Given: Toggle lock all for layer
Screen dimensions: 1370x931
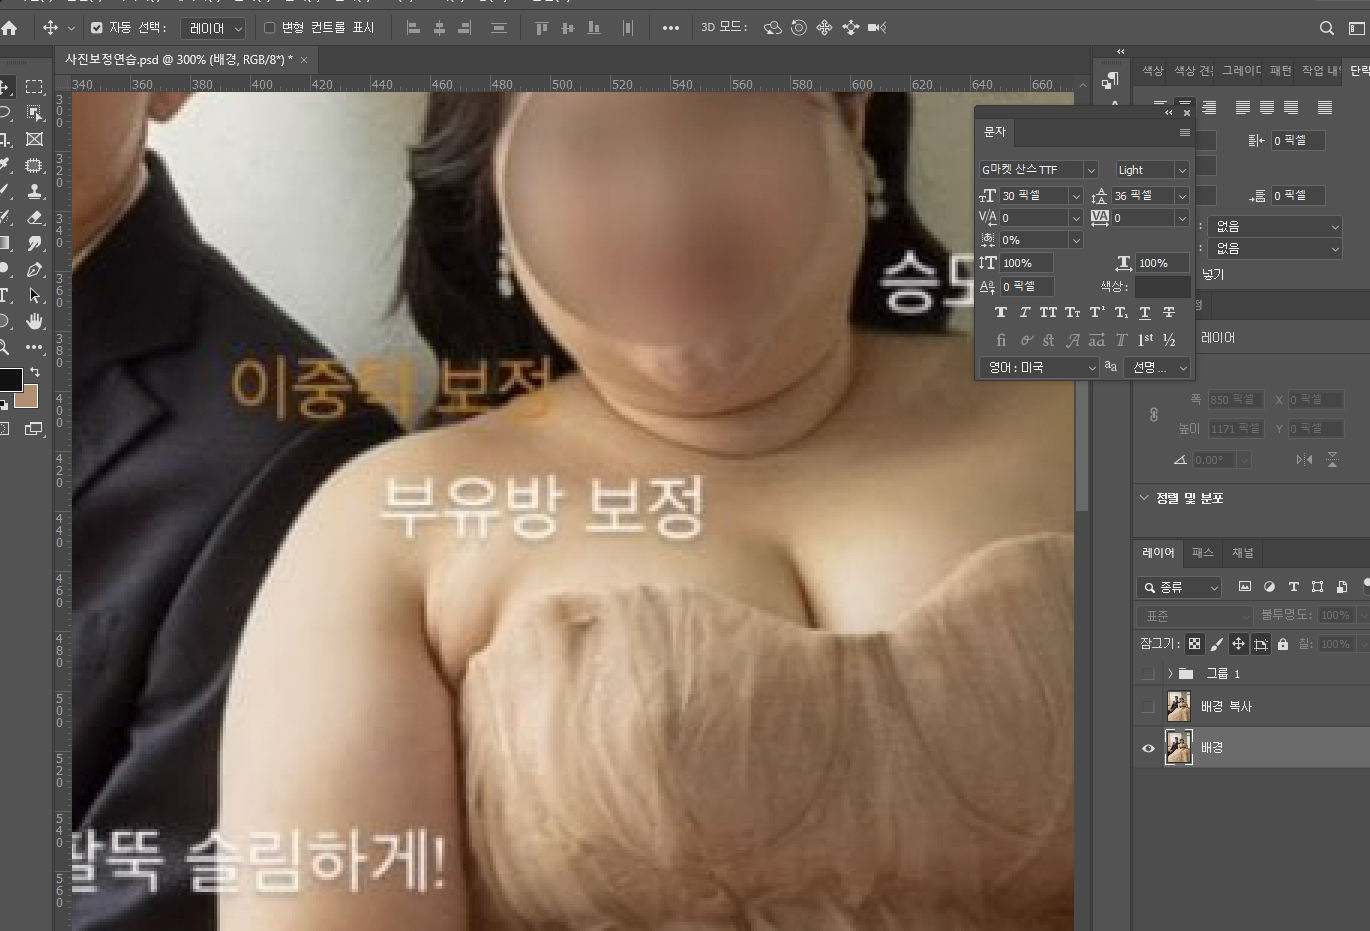Looking at the screenshot, I should 1283,644.
